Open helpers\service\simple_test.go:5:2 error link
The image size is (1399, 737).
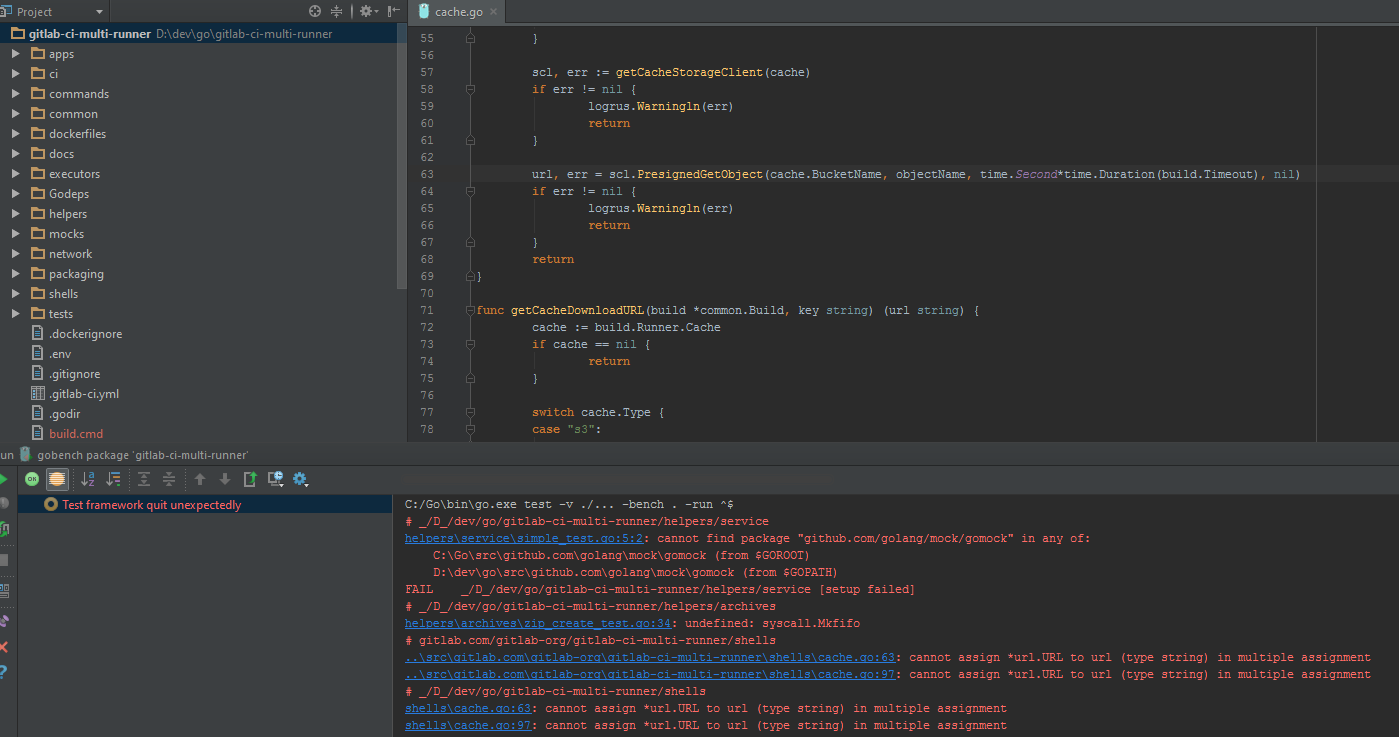(524, 538)
